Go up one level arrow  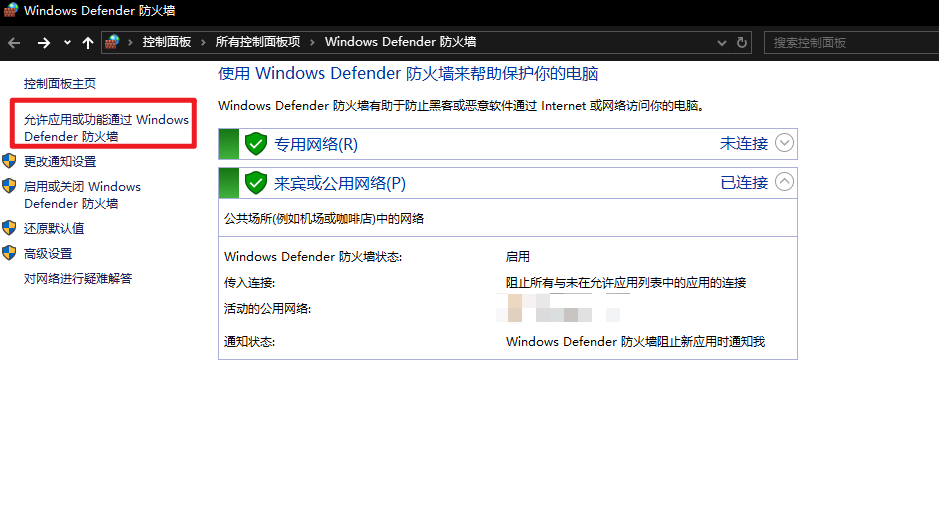pyautogui.click(x=88, y=43)
